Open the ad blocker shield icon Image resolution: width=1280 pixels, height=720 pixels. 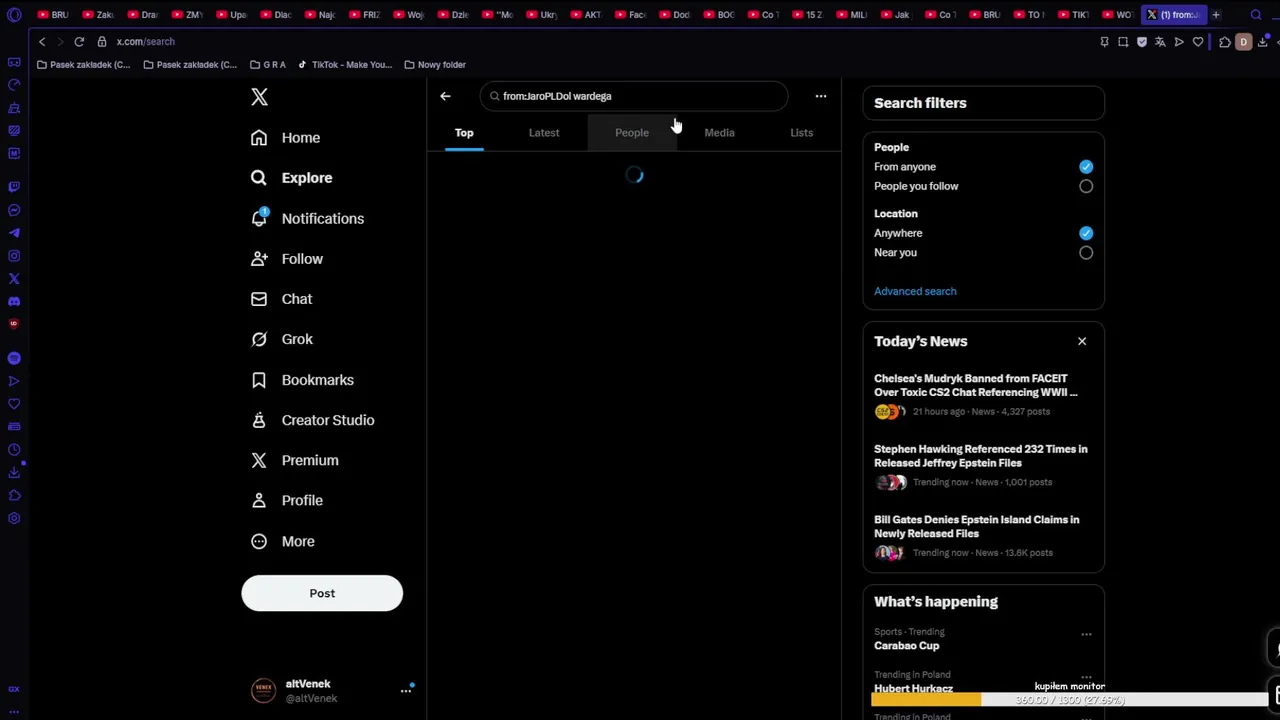(1142, 42)
